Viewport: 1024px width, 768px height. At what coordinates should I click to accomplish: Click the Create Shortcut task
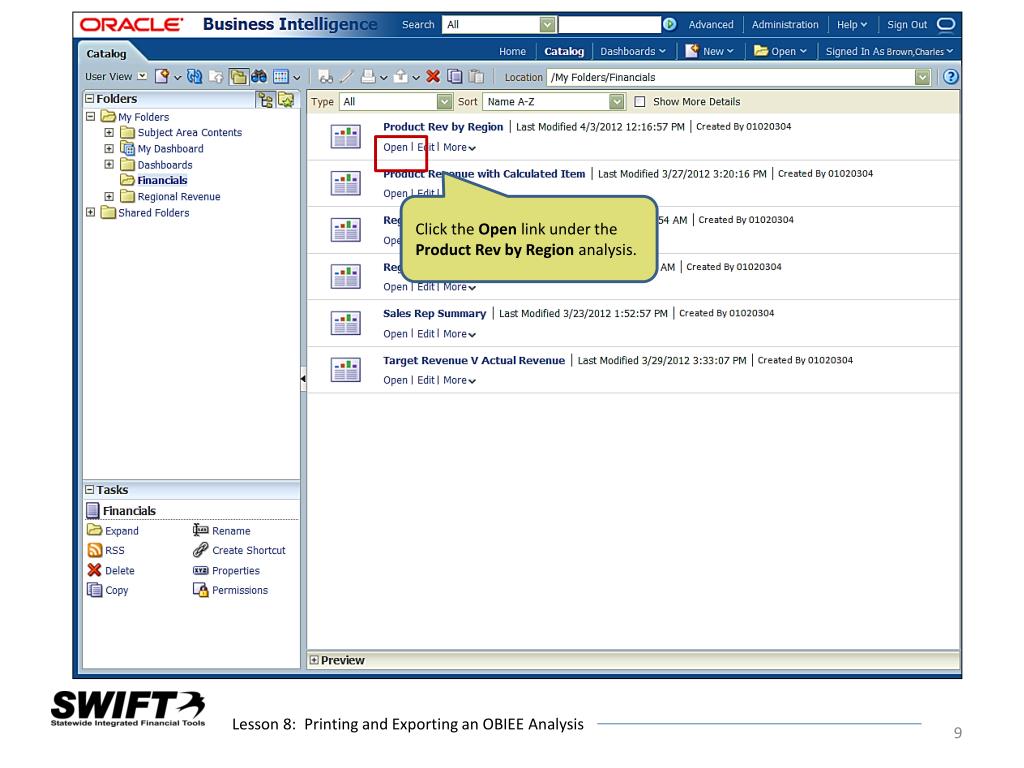pyautogui.click(x=239, y=551)
